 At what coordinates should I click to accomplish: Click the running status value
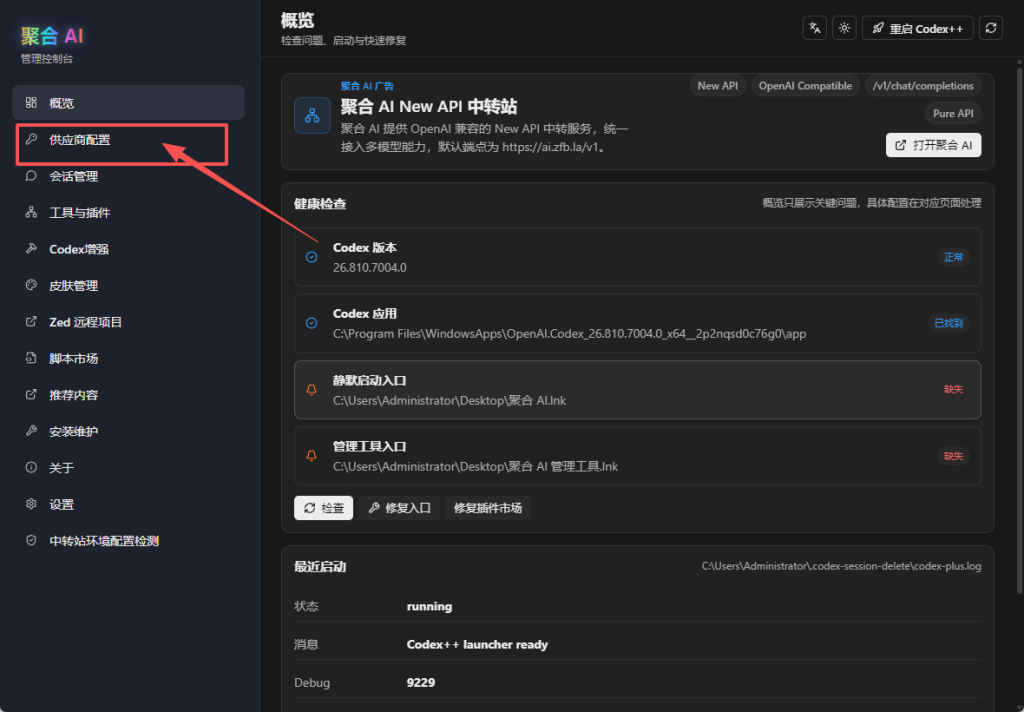(429, 606)
